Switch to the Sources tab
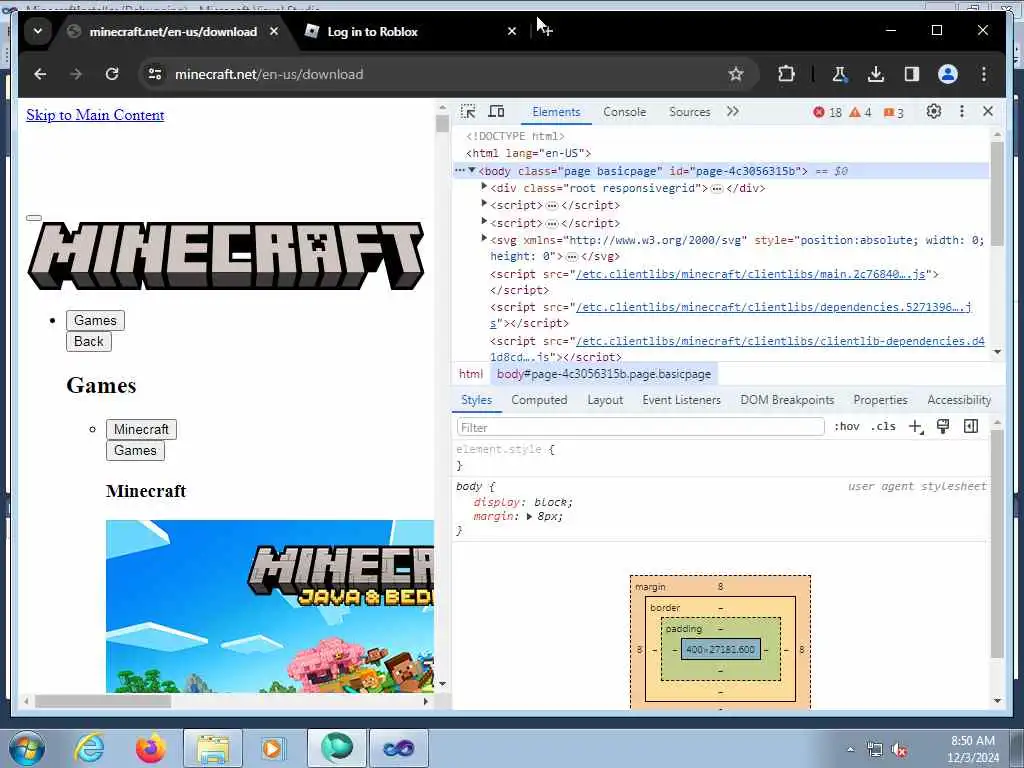 (689, 112)
